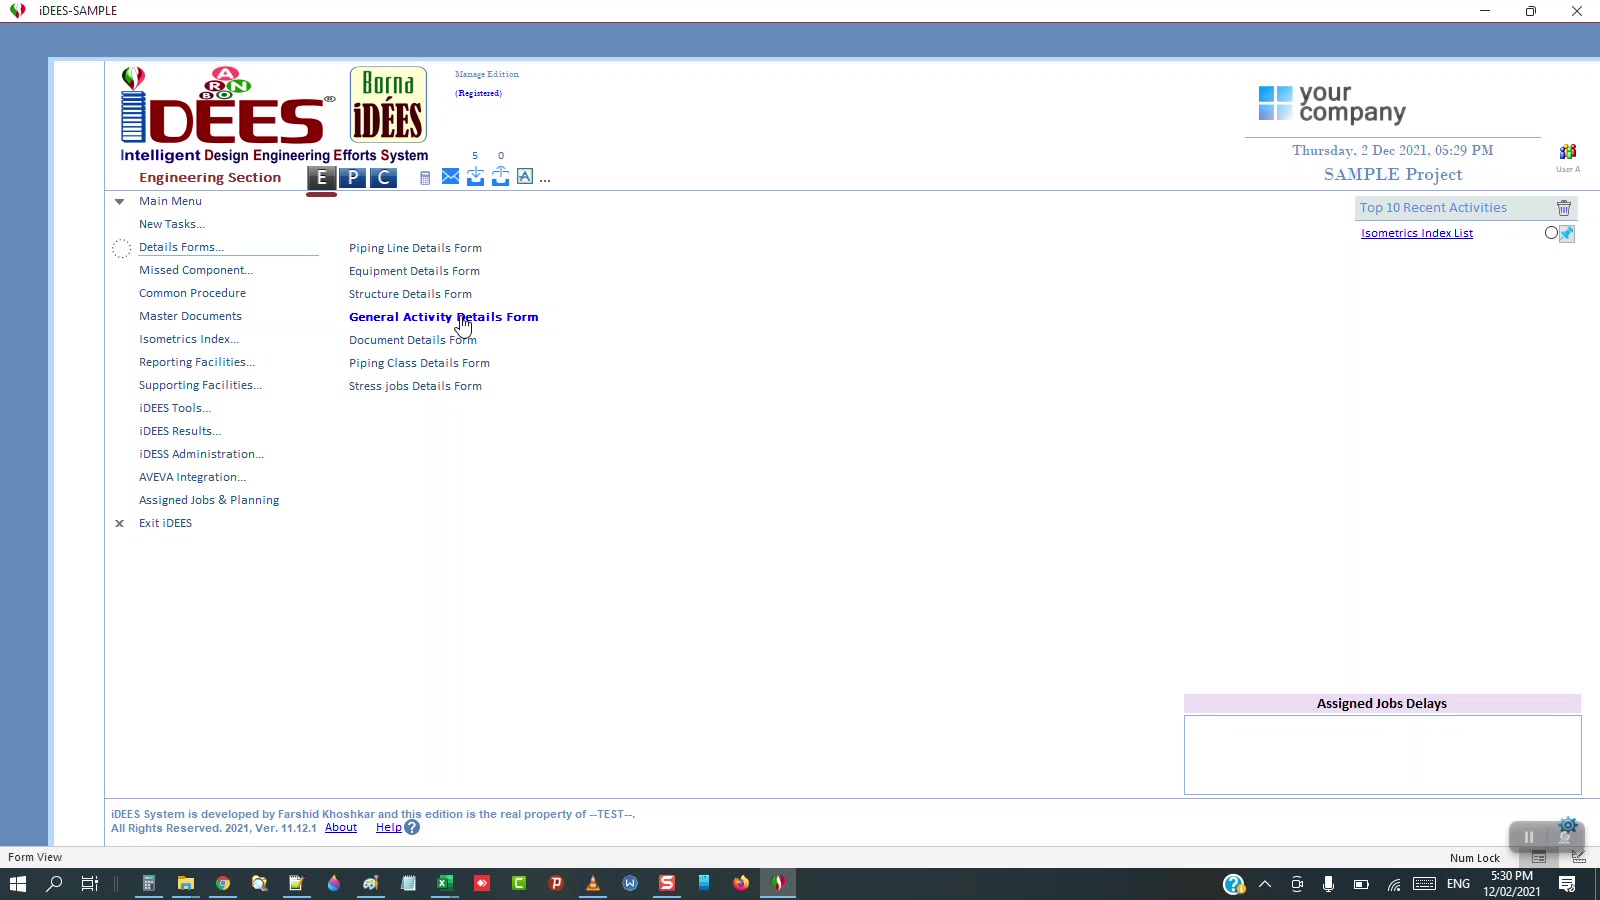Switch to the P section button

352,178
